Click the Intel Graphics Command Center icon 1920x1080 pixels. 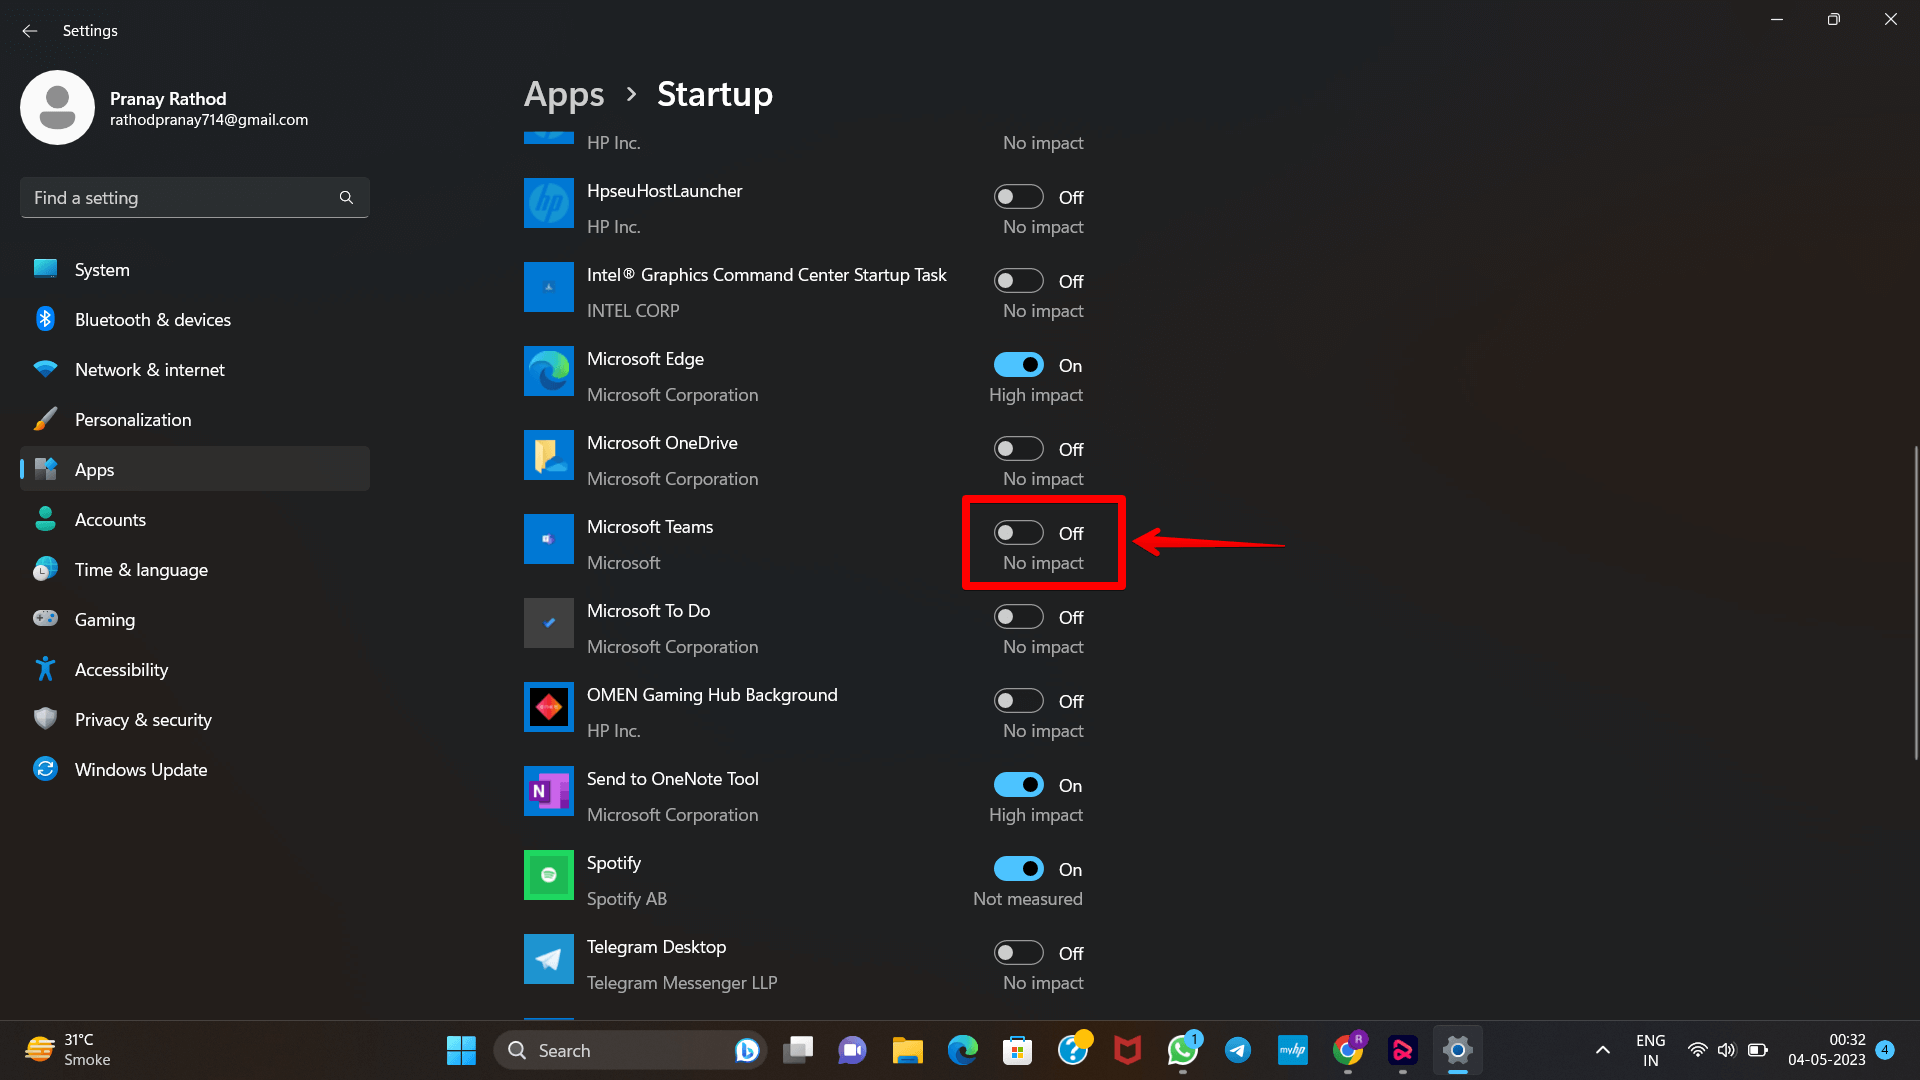548,287
